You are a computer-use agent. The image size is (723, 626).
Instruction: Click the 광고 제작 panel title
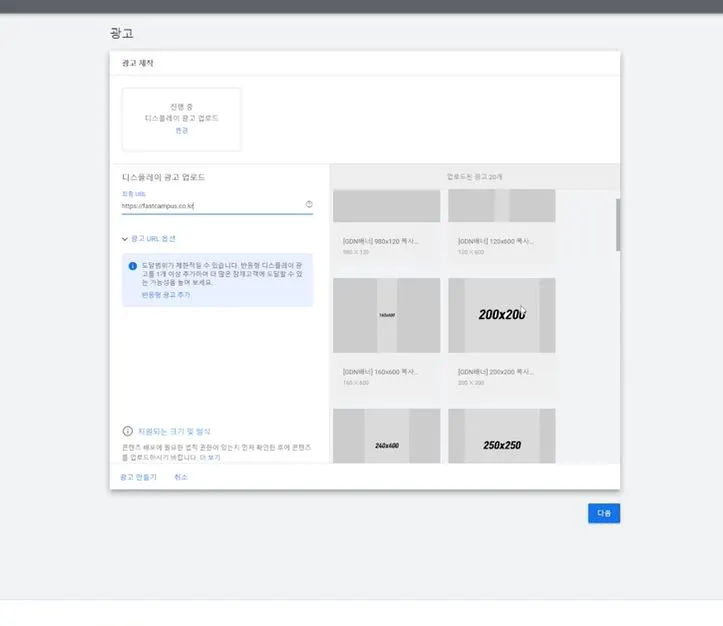(137, 63)
